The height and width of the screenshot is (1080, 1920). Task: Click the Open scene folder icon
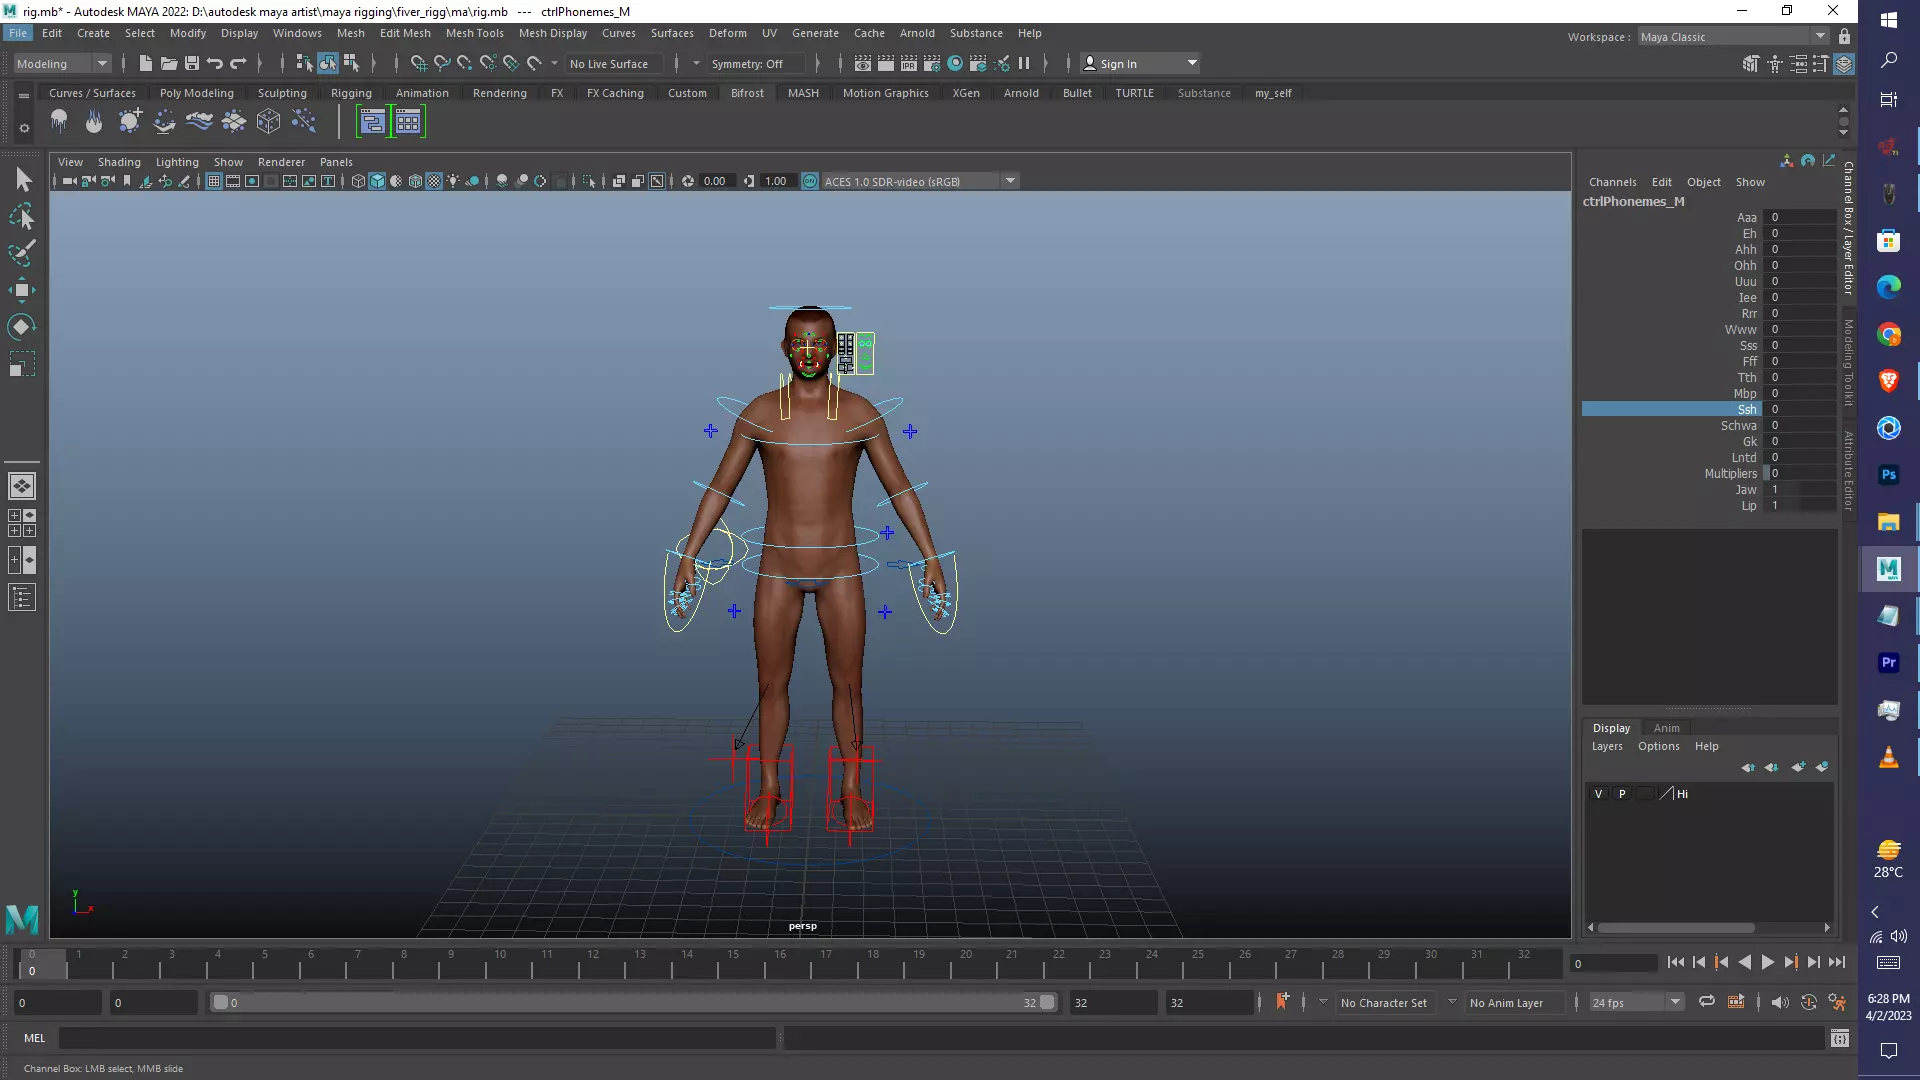click(x=169, y=64)
